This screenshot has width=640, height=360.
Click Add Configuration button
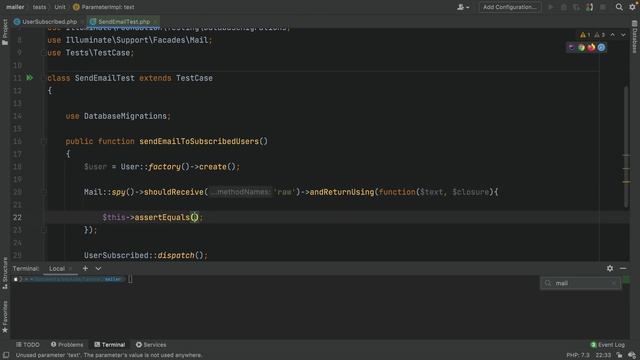510,7
